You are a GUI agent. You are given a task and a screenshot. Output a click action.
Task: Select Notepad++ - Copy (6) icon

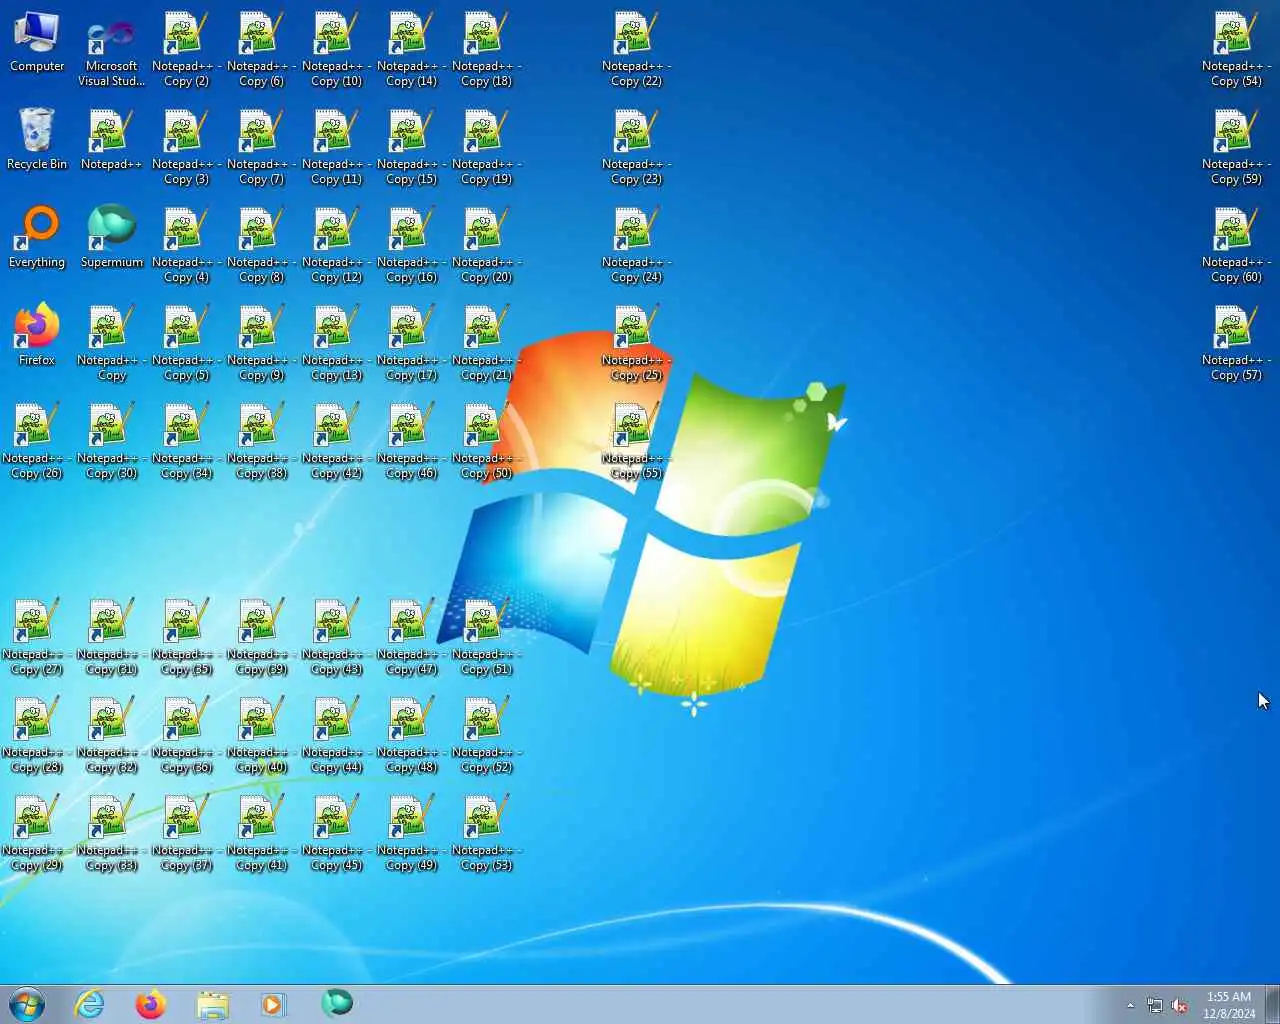262,49
